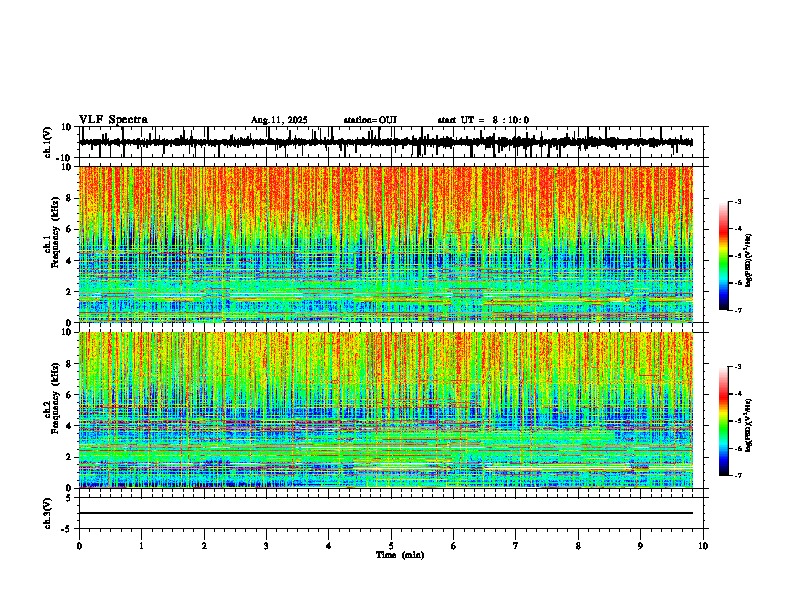Click the ch.1 voltage waveform strip

tap(386, 142)
